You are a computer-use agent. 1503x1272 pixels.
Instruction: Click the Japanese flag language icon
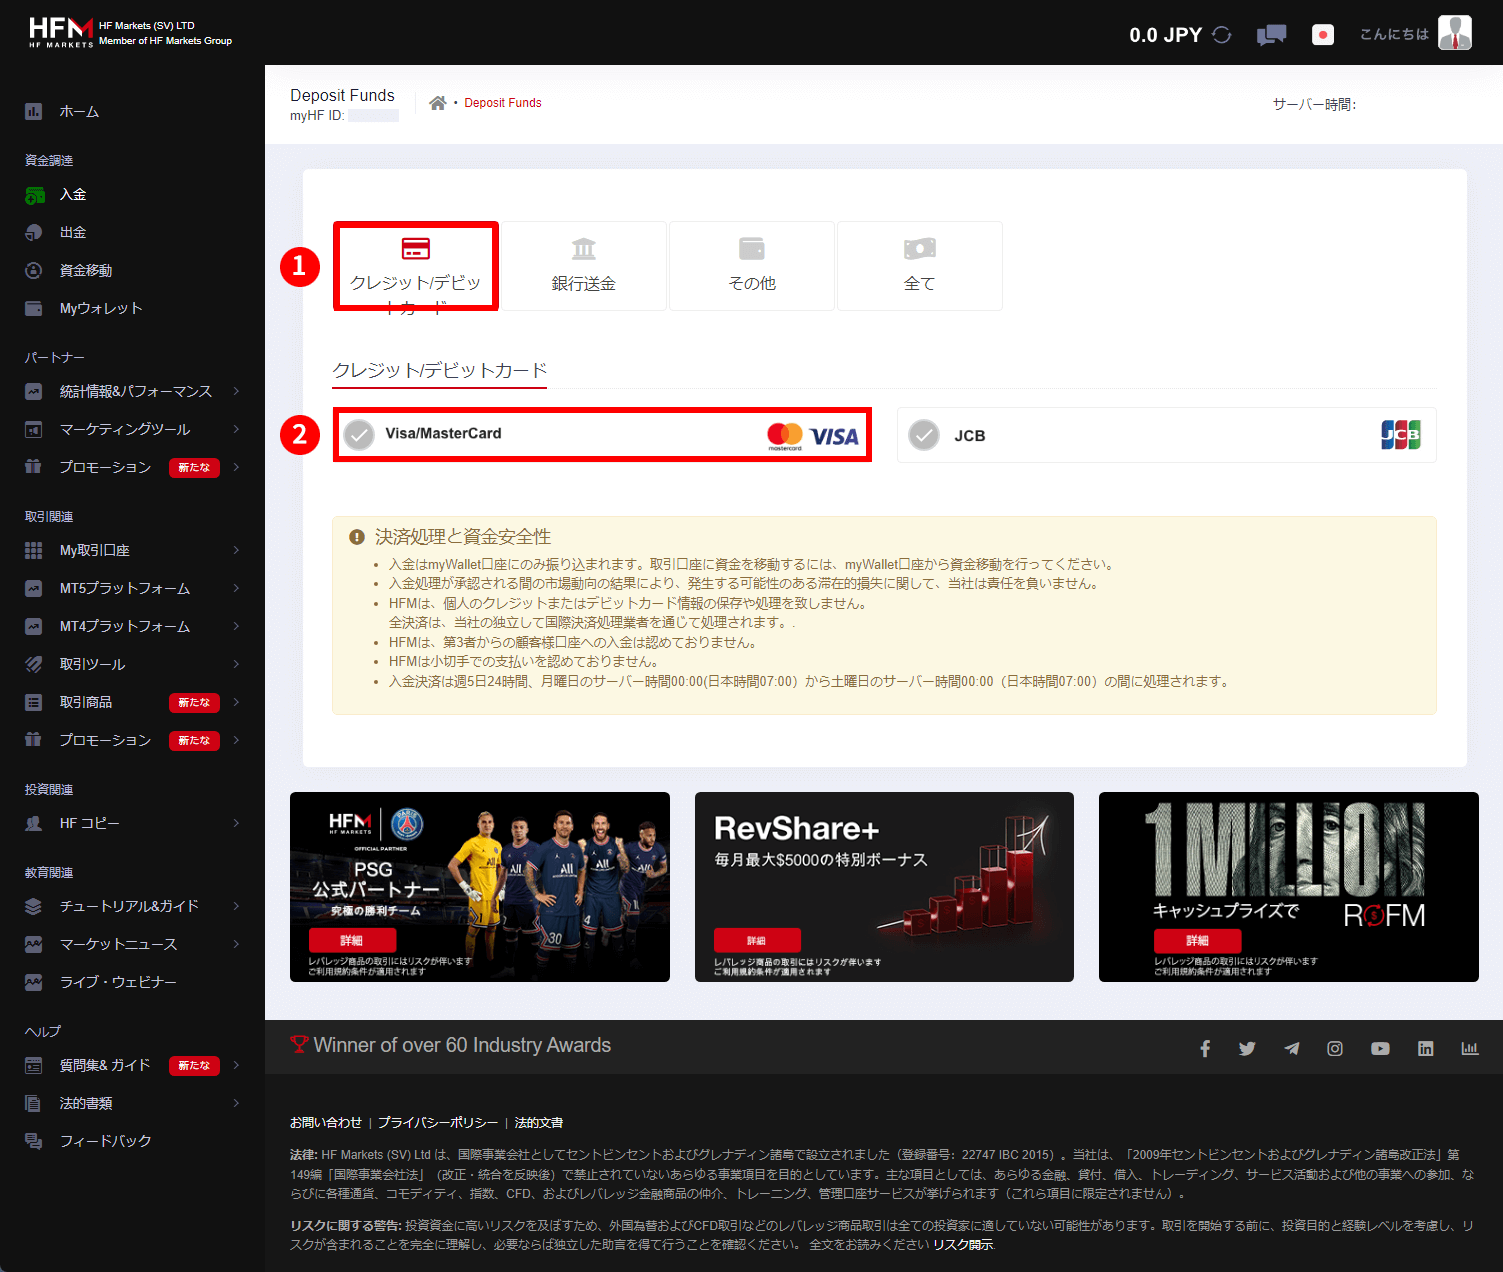(x=1322, y=34)
